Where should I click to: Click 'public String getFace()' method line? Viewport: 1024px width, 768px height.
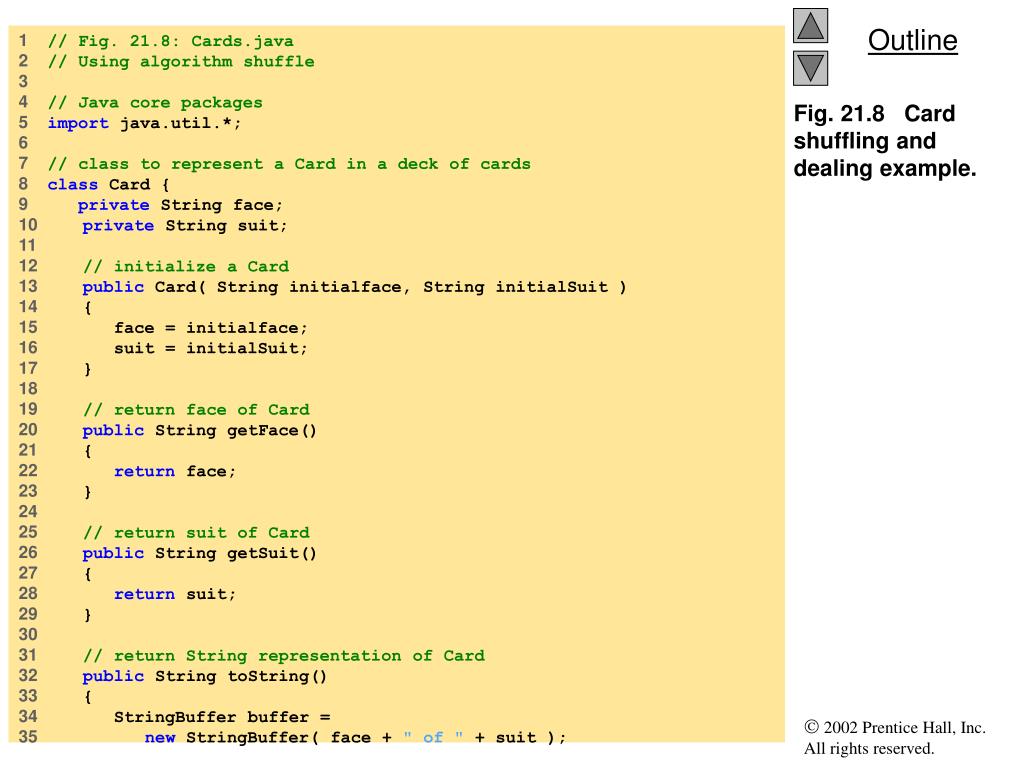click(x=199, y=430)
